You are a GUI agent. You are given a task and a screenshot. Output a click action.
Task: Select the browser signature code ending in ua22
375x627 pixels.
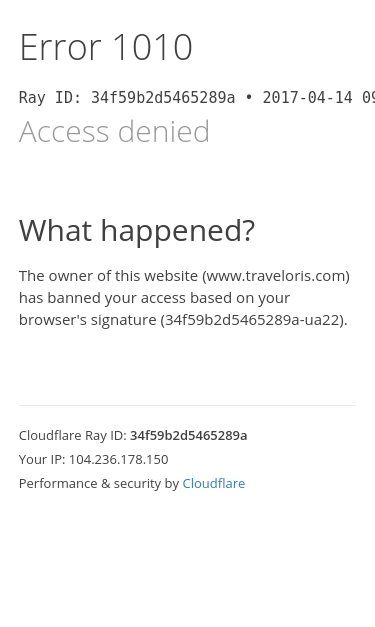pyautogui.click(x=253, y=320)
